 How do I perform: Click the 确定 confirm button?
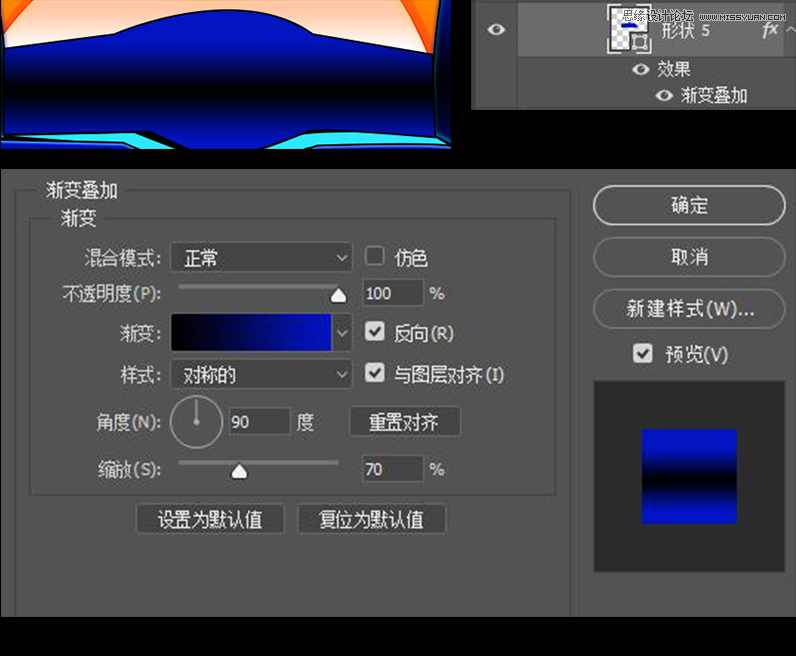689,205
